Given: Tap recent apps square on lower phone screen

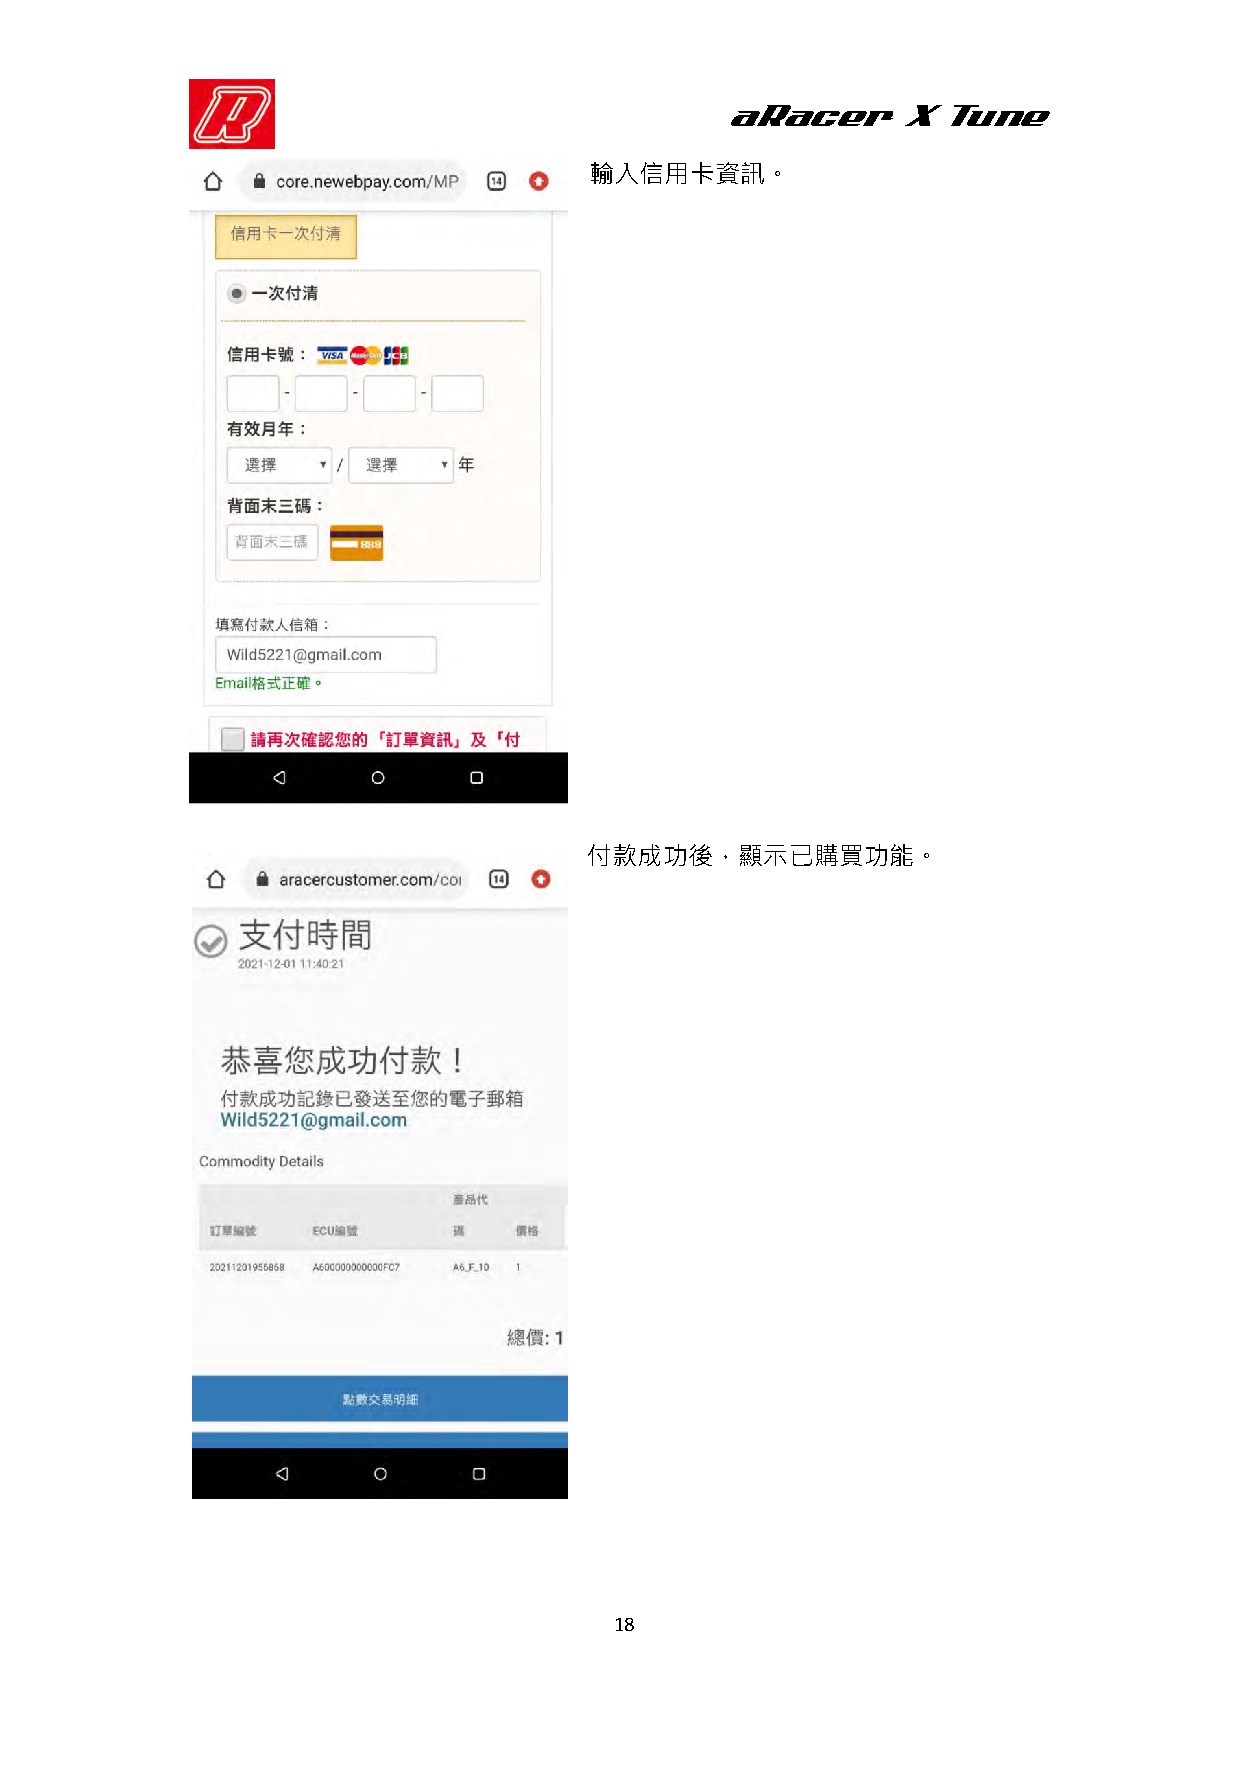Looking at the screenshot, I should click(479, 1473).
